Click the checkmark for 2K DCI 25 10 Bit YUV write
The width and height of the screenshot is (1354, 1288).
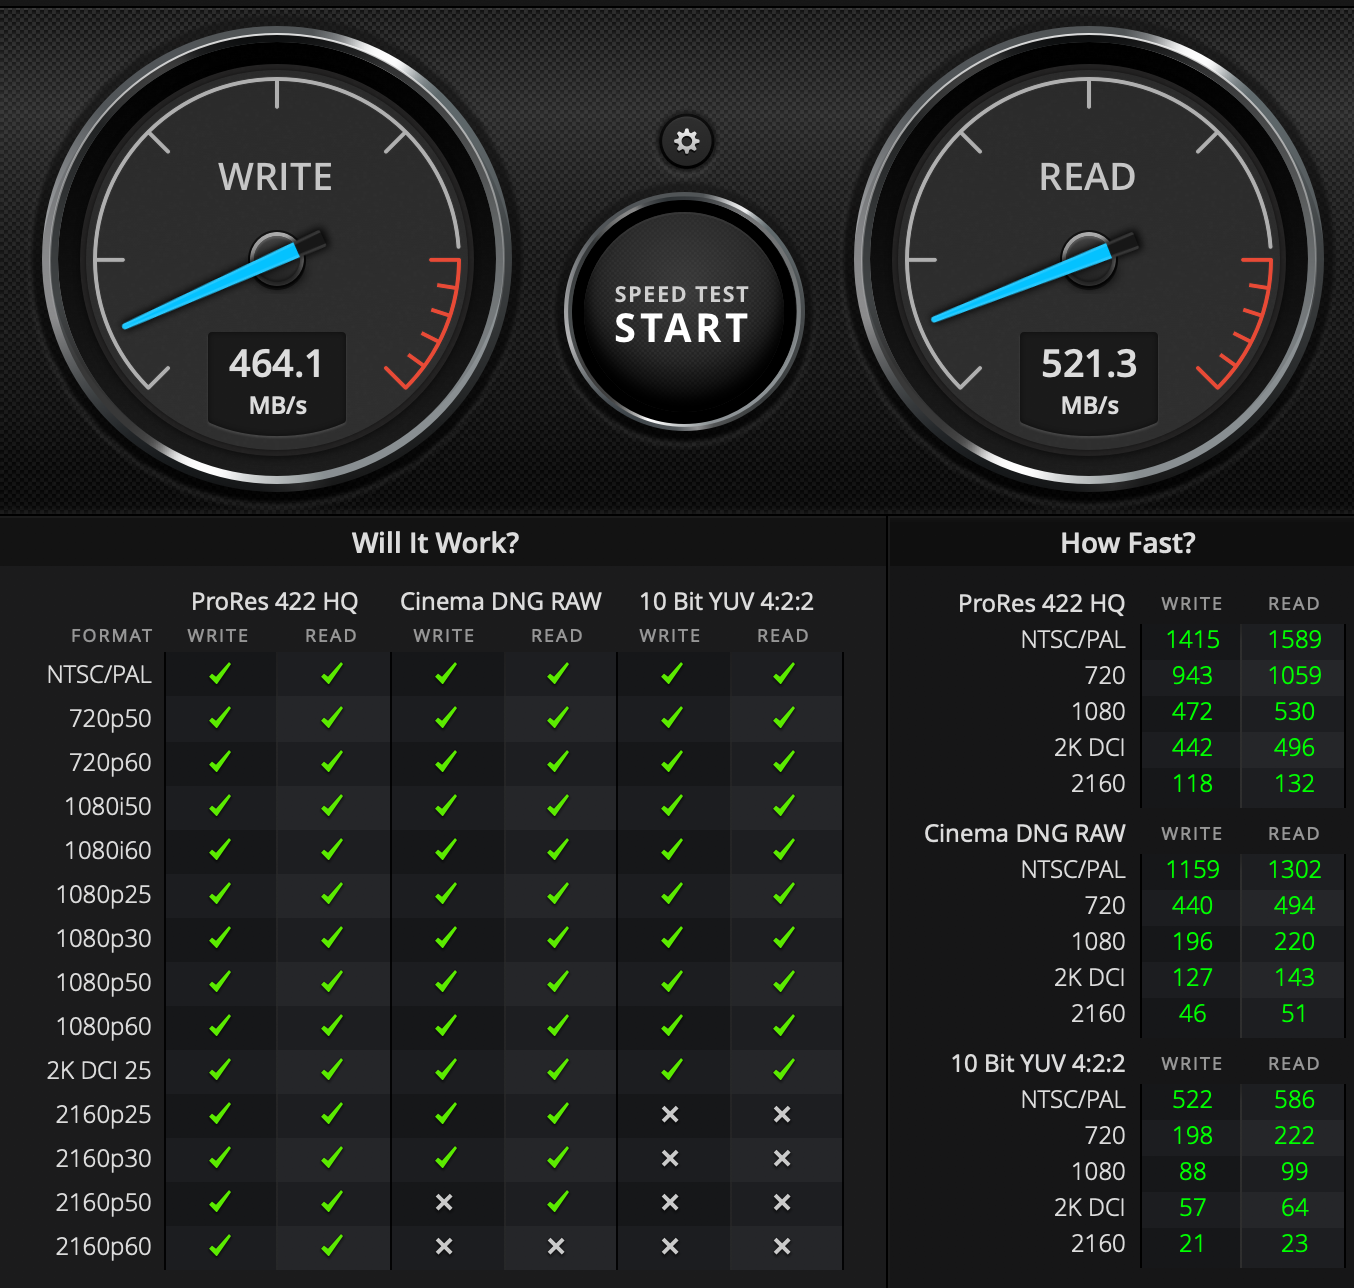pos(672,1070)
